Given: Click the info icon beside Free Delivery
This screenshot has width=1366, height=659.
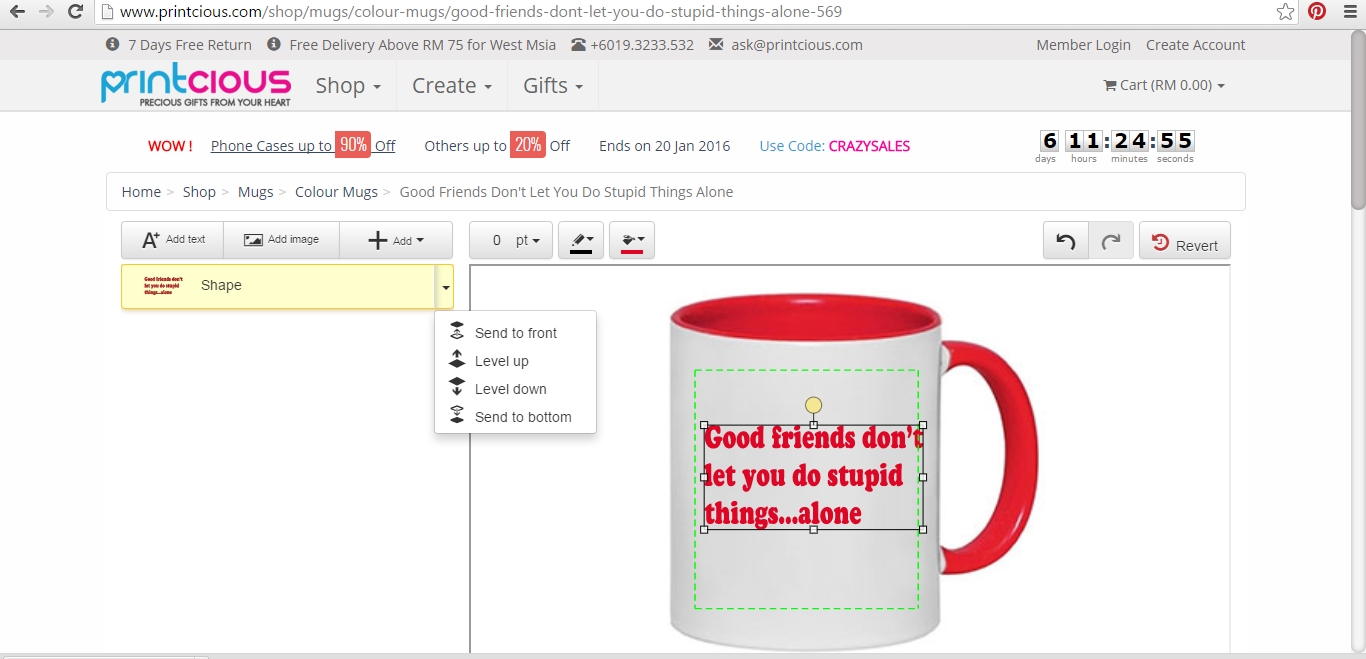Looking at the screenshot, I should (274, 45).
